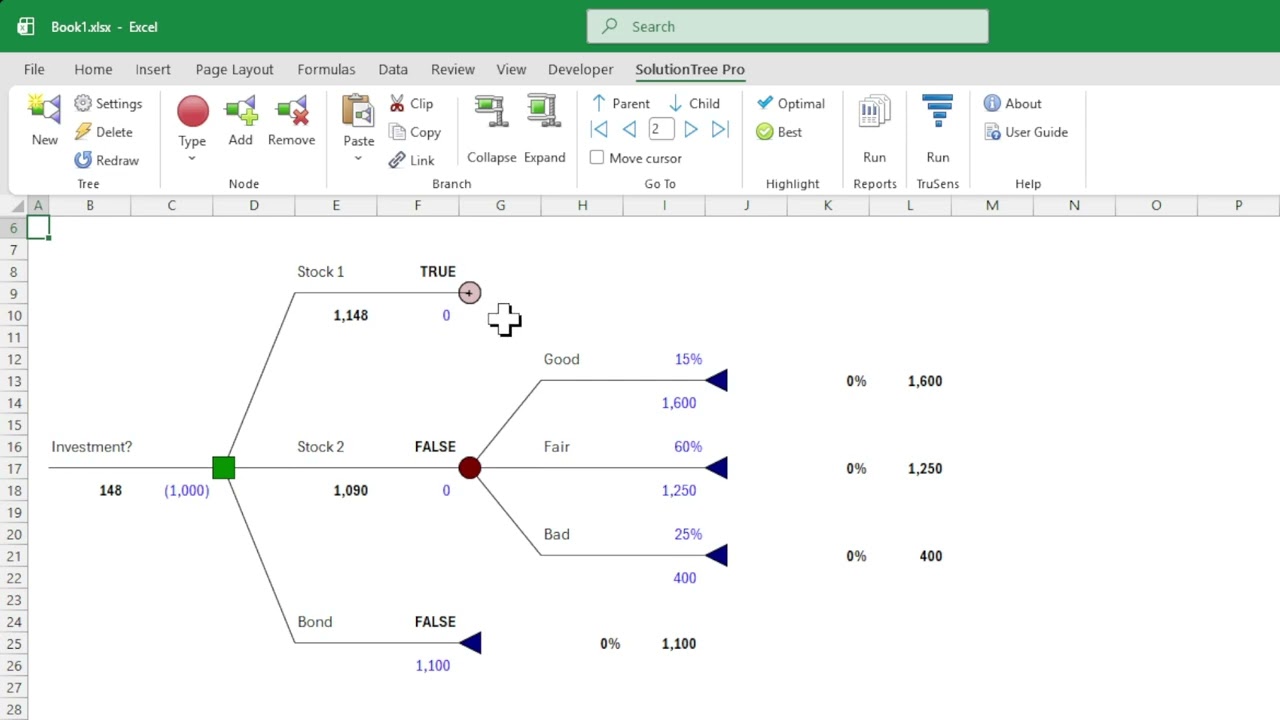
Task: Switch to the Formulas tab
Action: (326, 69)
